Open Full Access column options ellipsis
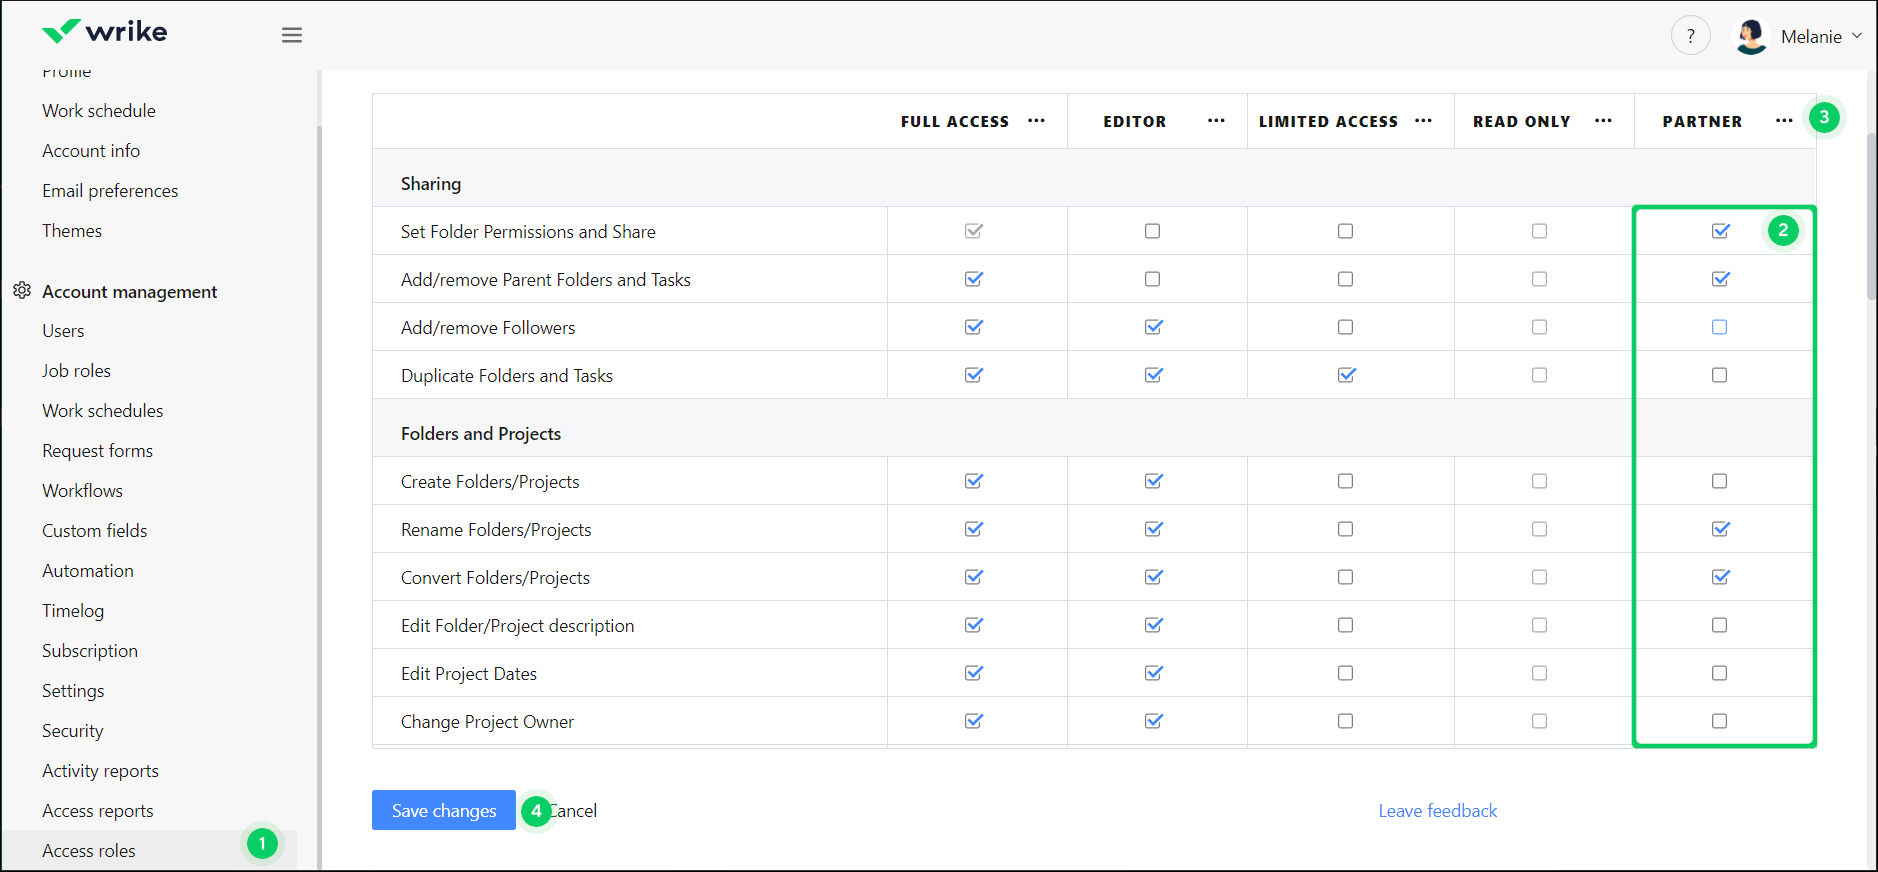 [1036, 121]
